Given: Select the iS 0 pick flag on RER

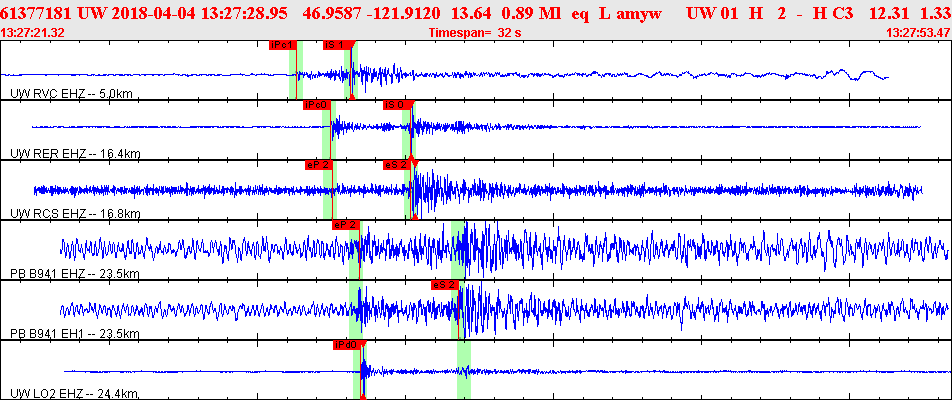Looking at the screenshot, I should 396,105.
